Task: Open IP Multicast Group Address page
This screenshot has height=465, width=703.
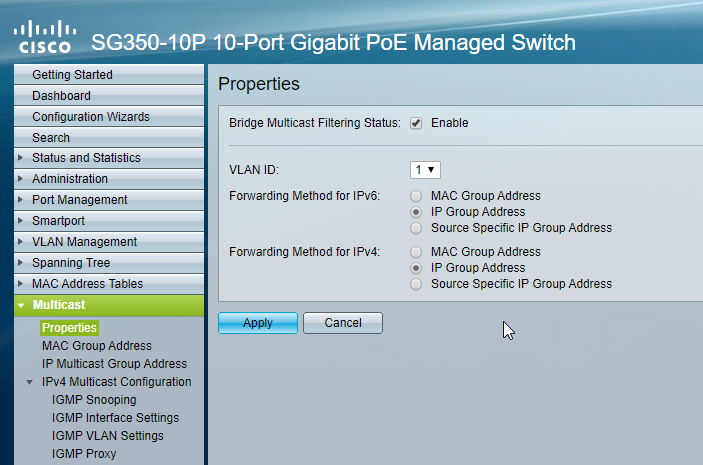Action: [x=114, y=364]
